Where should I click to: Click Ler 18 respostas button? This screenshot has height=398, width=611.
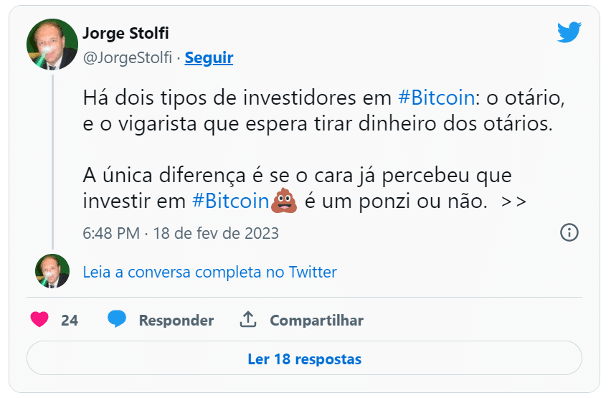click(x=304, y=358)
